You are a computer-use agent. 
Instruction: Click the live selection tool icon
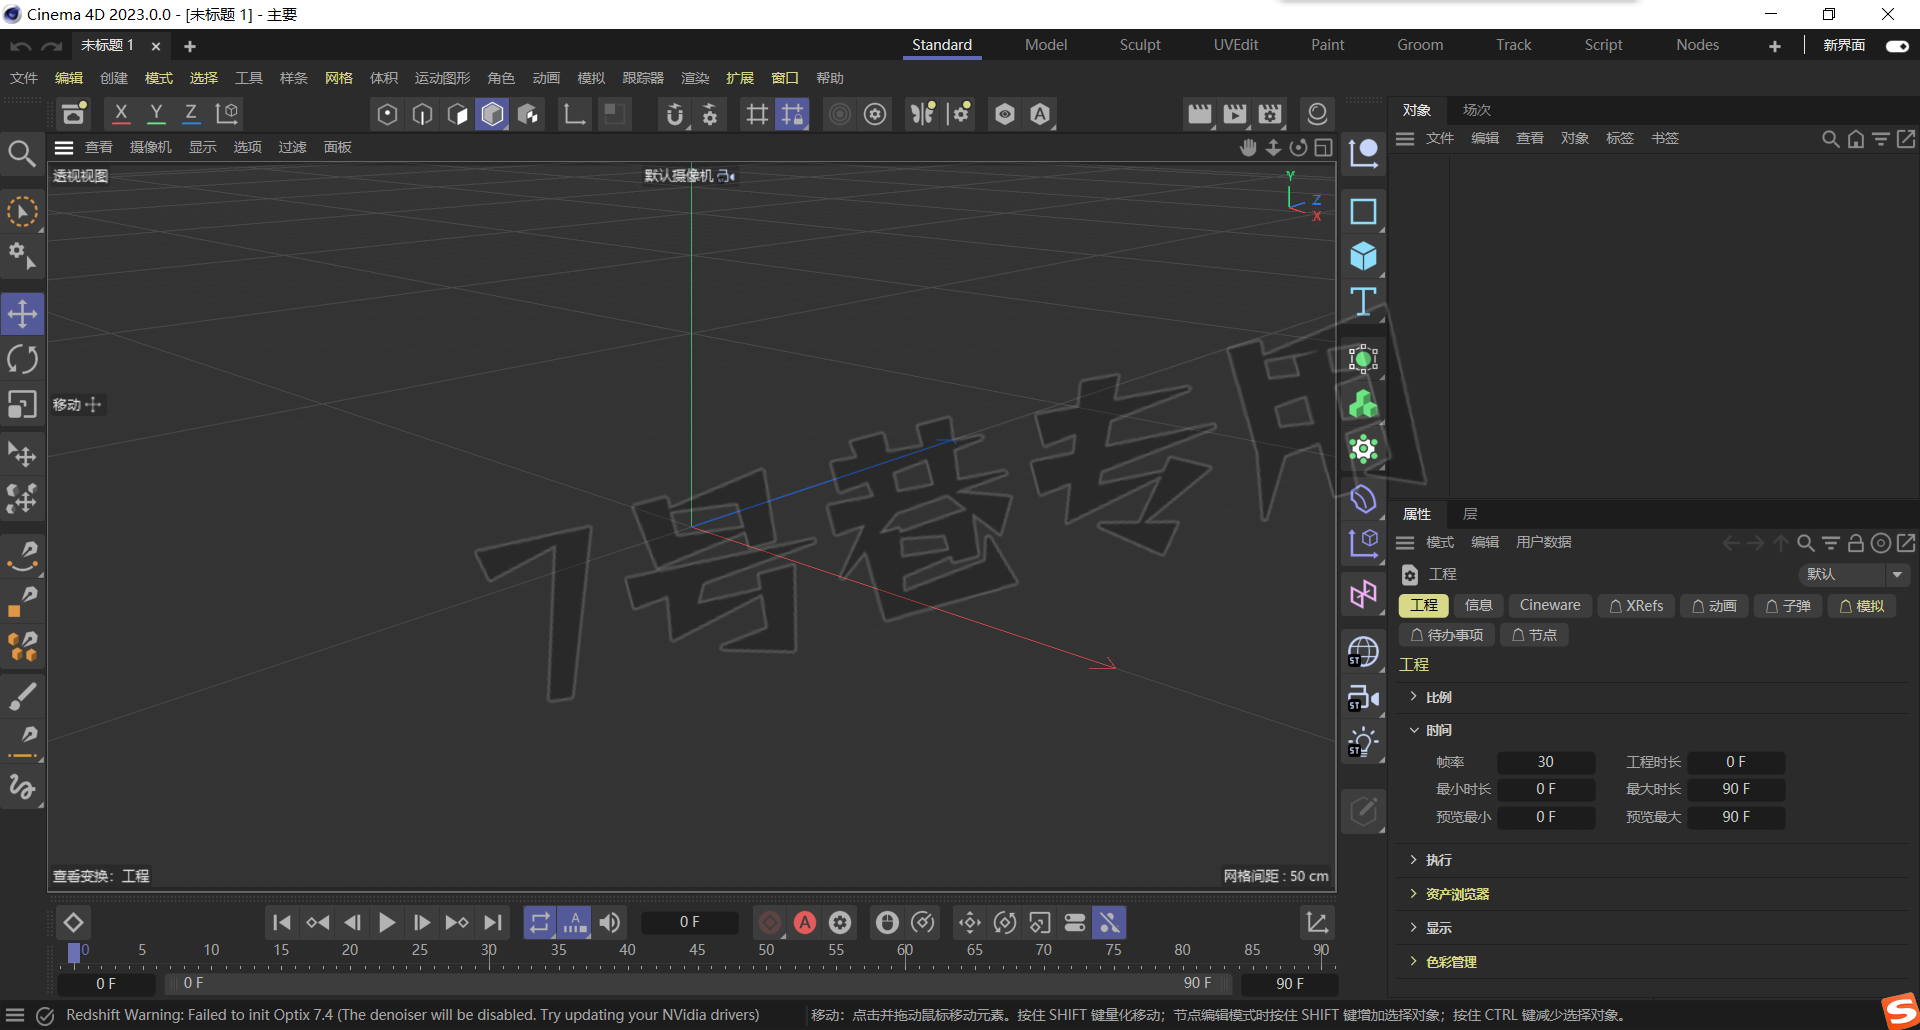coord(22,212)
